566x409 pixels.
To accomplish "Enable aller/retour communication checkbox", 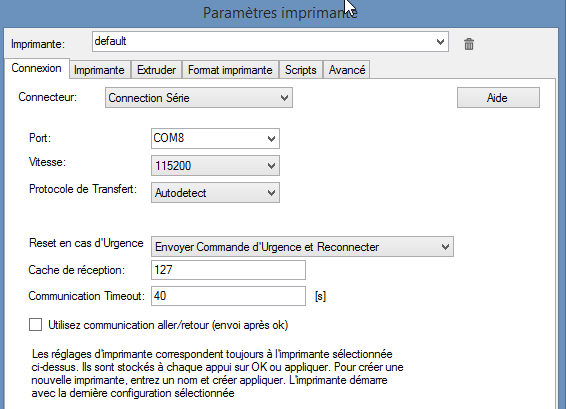I will point(35,325).
